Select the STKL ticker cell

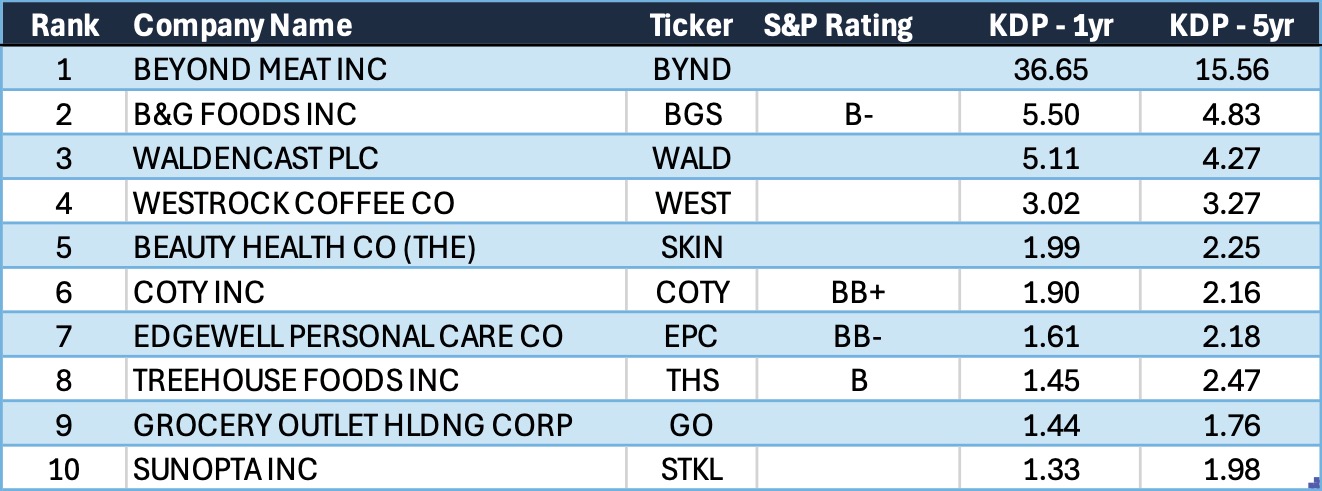pos(692,470)
